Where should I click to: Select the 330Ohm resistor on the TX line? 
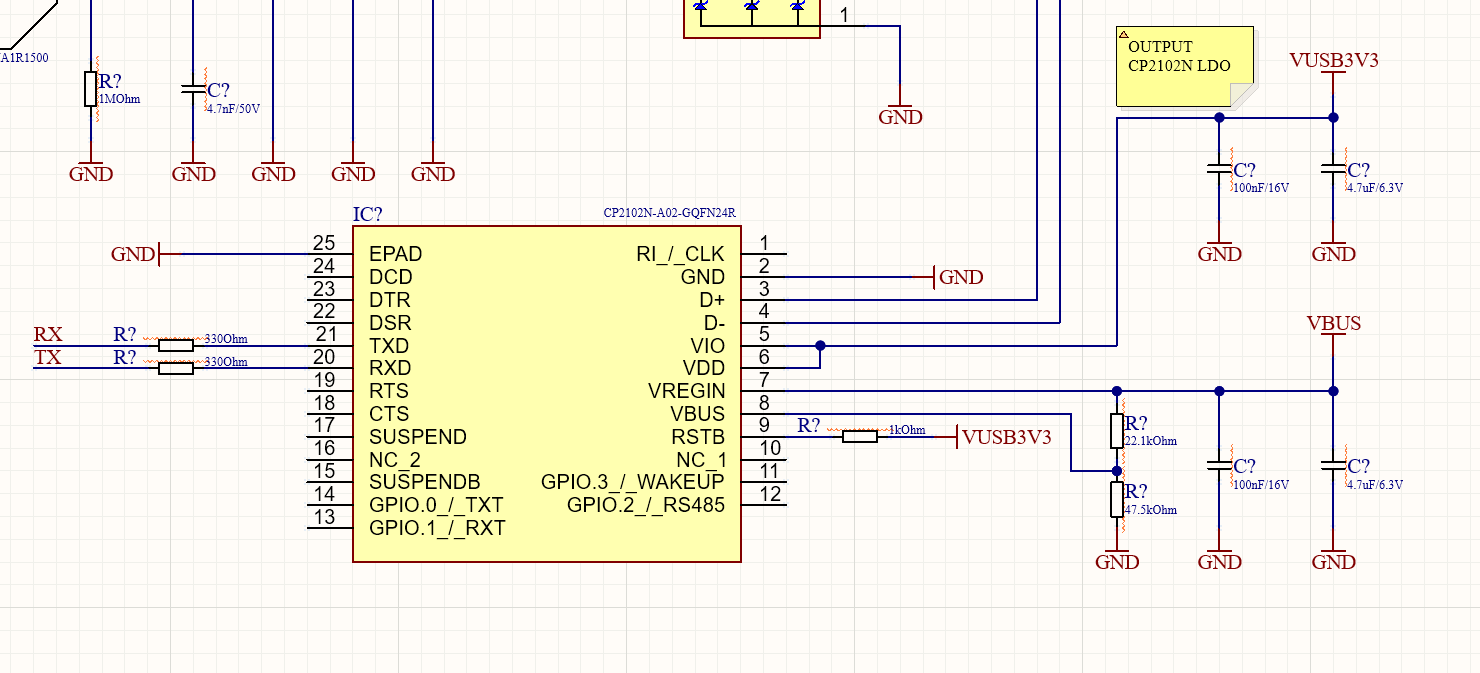pos(176,368)
